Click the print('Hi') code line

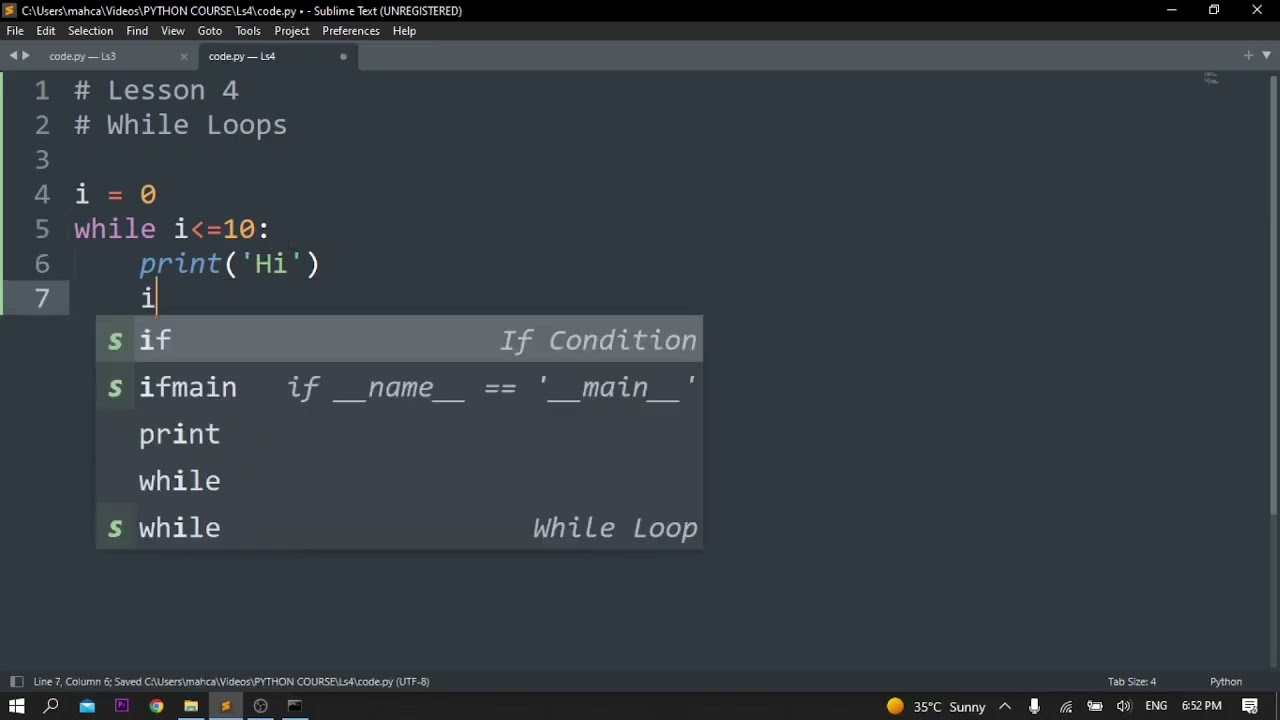[x=229, y=264]
